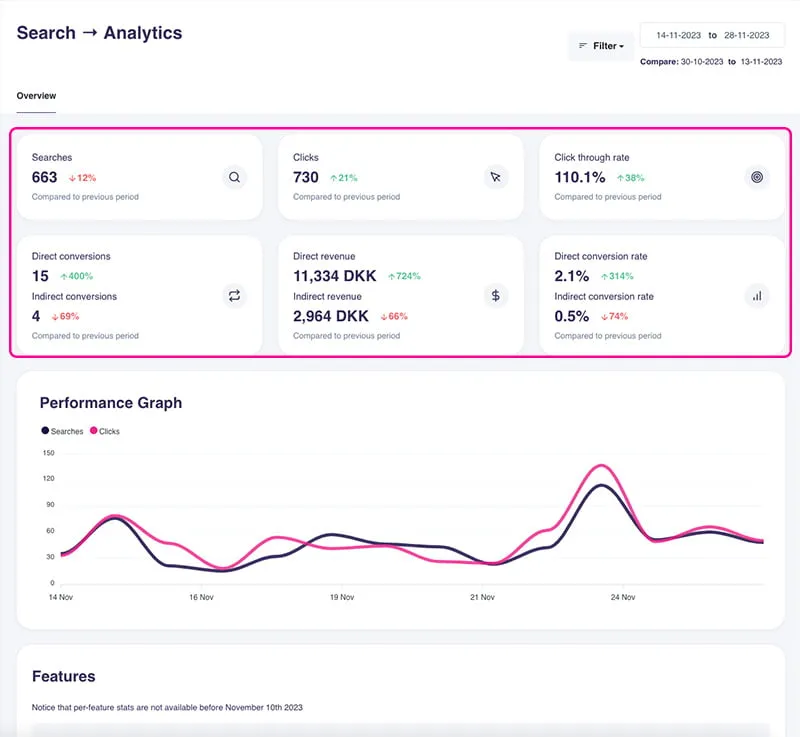Click the filter lines icon beside Filter
Screen dimensions: 800x737
tap(585, 45)
